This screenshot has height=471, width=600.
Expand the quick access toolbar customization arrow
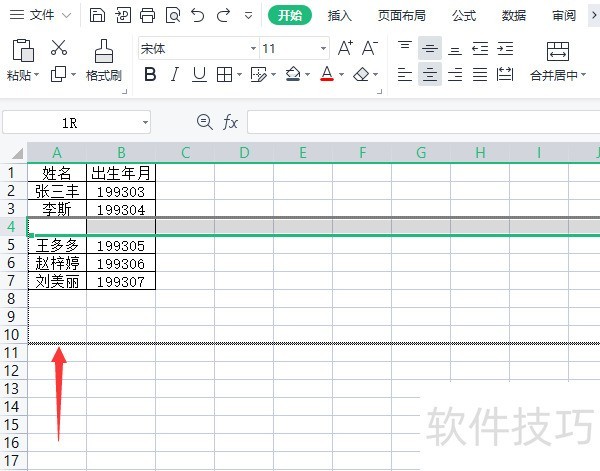[248, 16]
